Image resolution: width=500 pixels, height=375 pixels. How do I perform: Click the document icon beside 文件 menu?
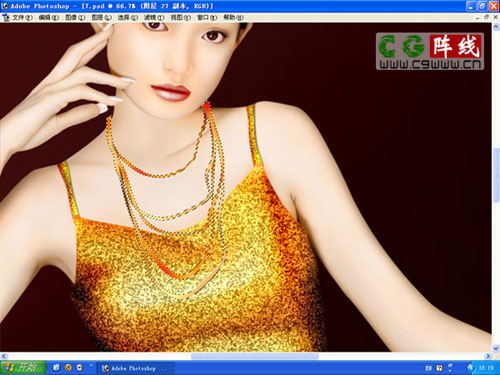[x=6, y=17]
